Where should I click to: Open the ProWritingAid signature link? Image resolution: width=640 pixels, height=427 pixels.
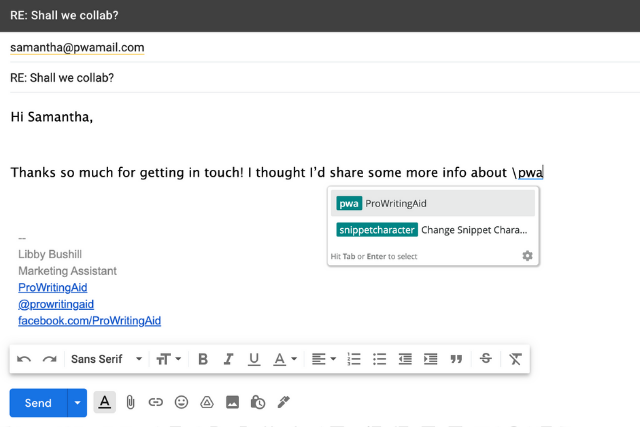point(53,287)
